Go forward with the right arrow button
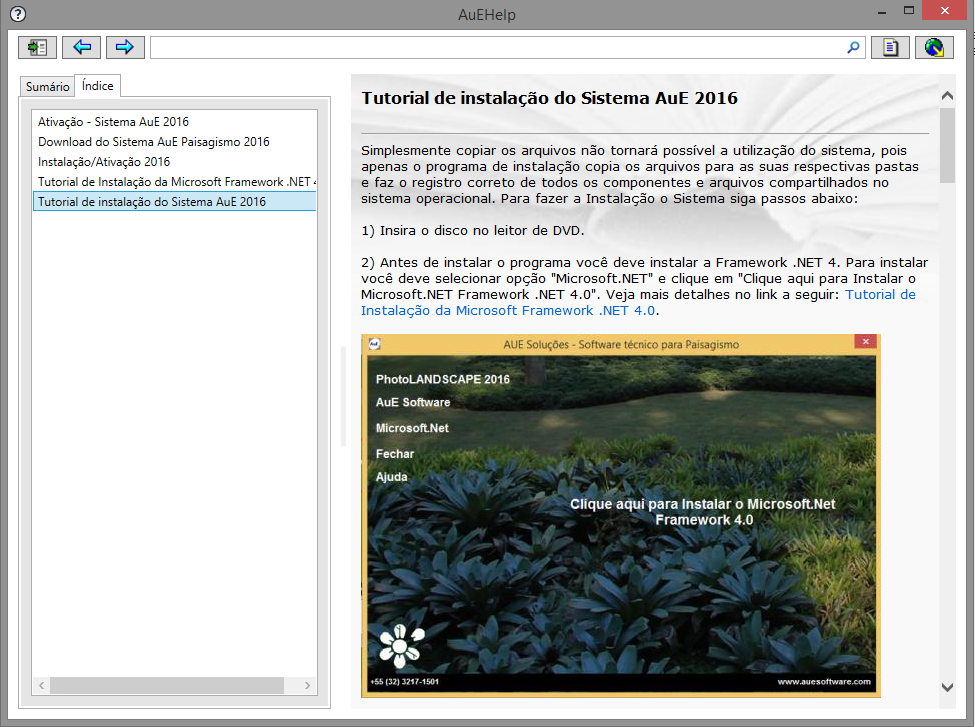 coord(125,47)
